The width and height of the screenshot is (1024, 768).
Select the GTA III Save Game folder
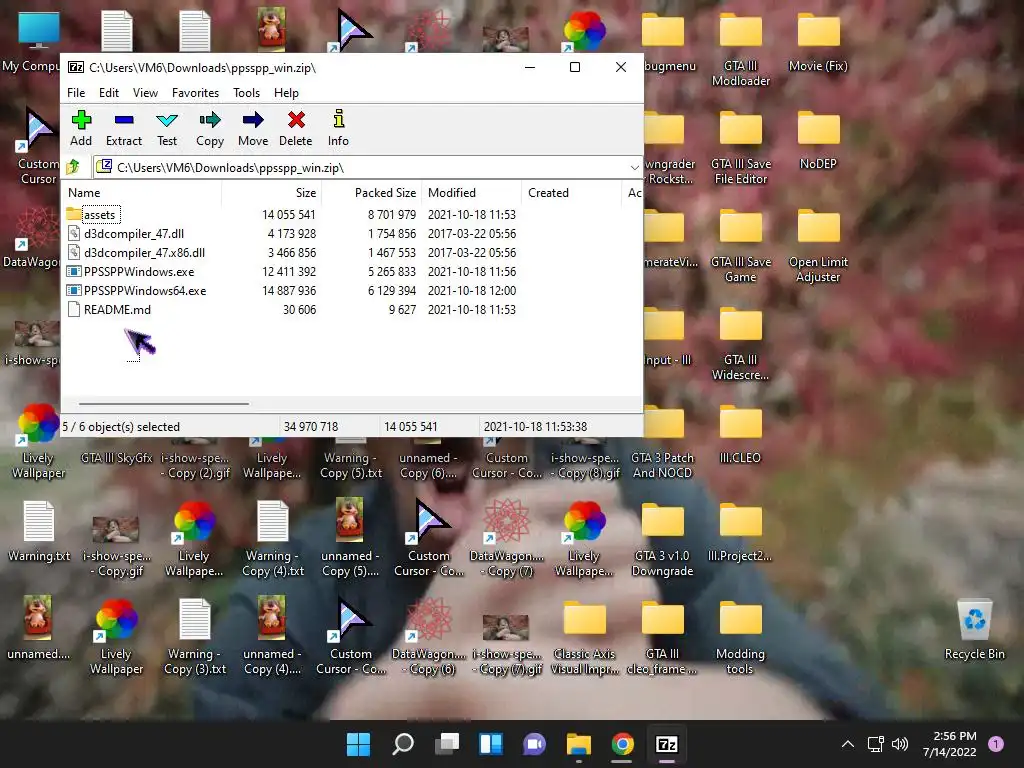tap(741, 246)
